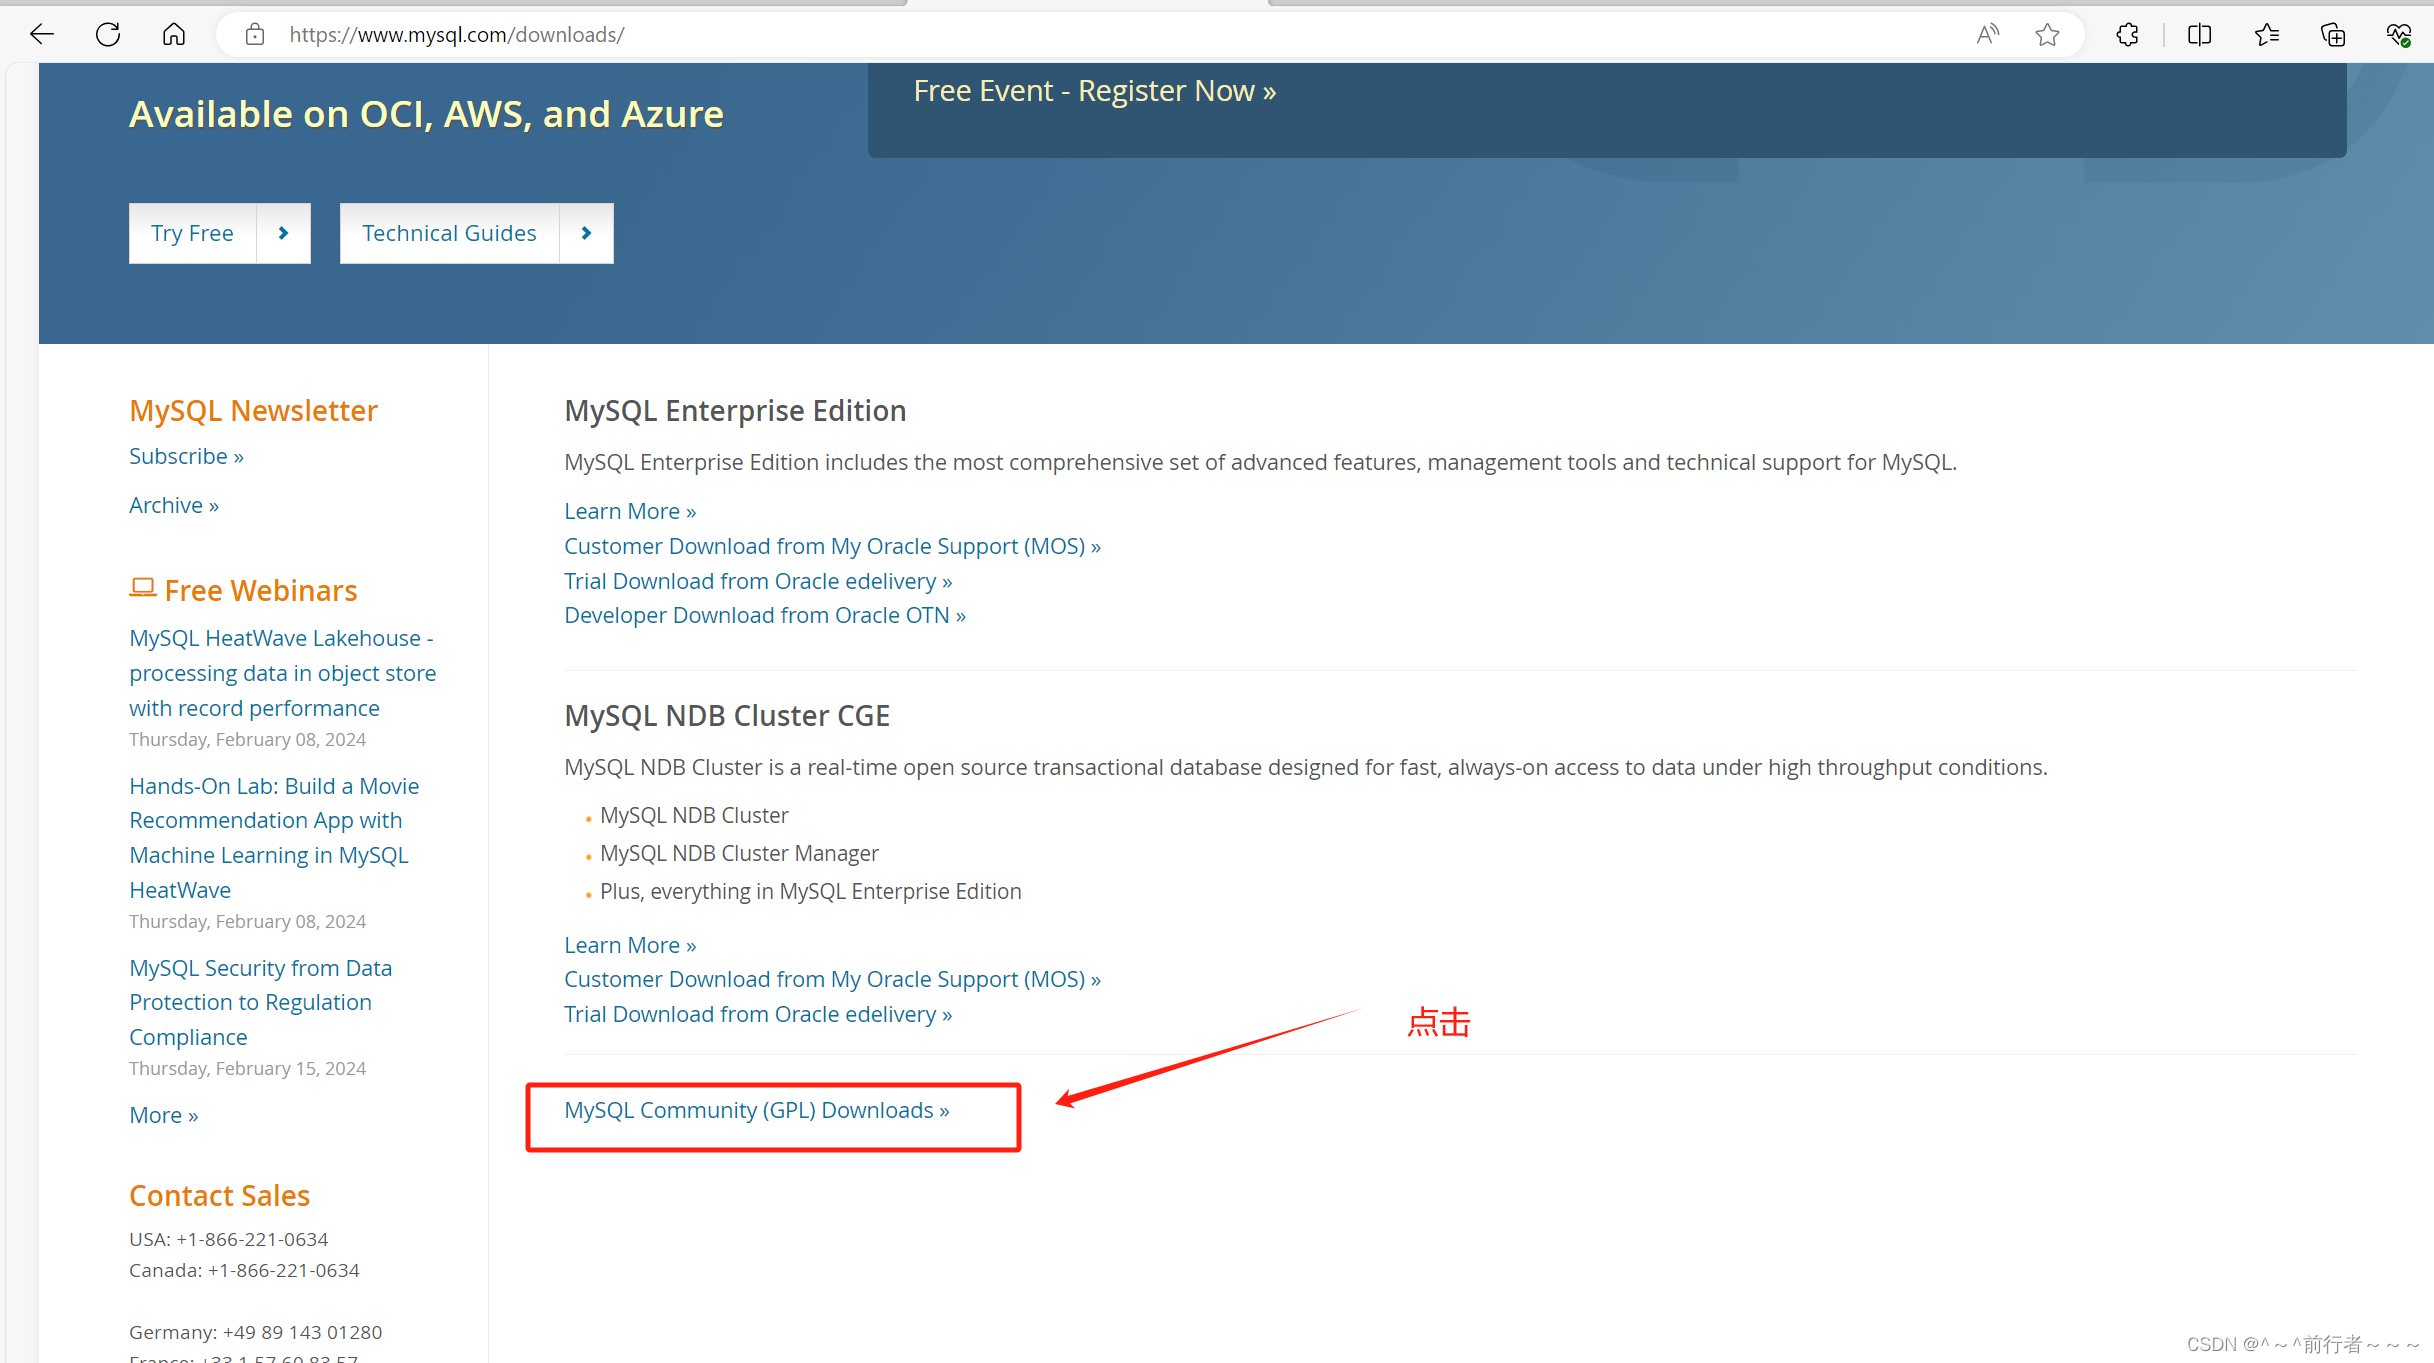The height and width of the screenshot is (1363, 2434).
Task: Click the Germany phone number text
Action: tap(256, 1332)
